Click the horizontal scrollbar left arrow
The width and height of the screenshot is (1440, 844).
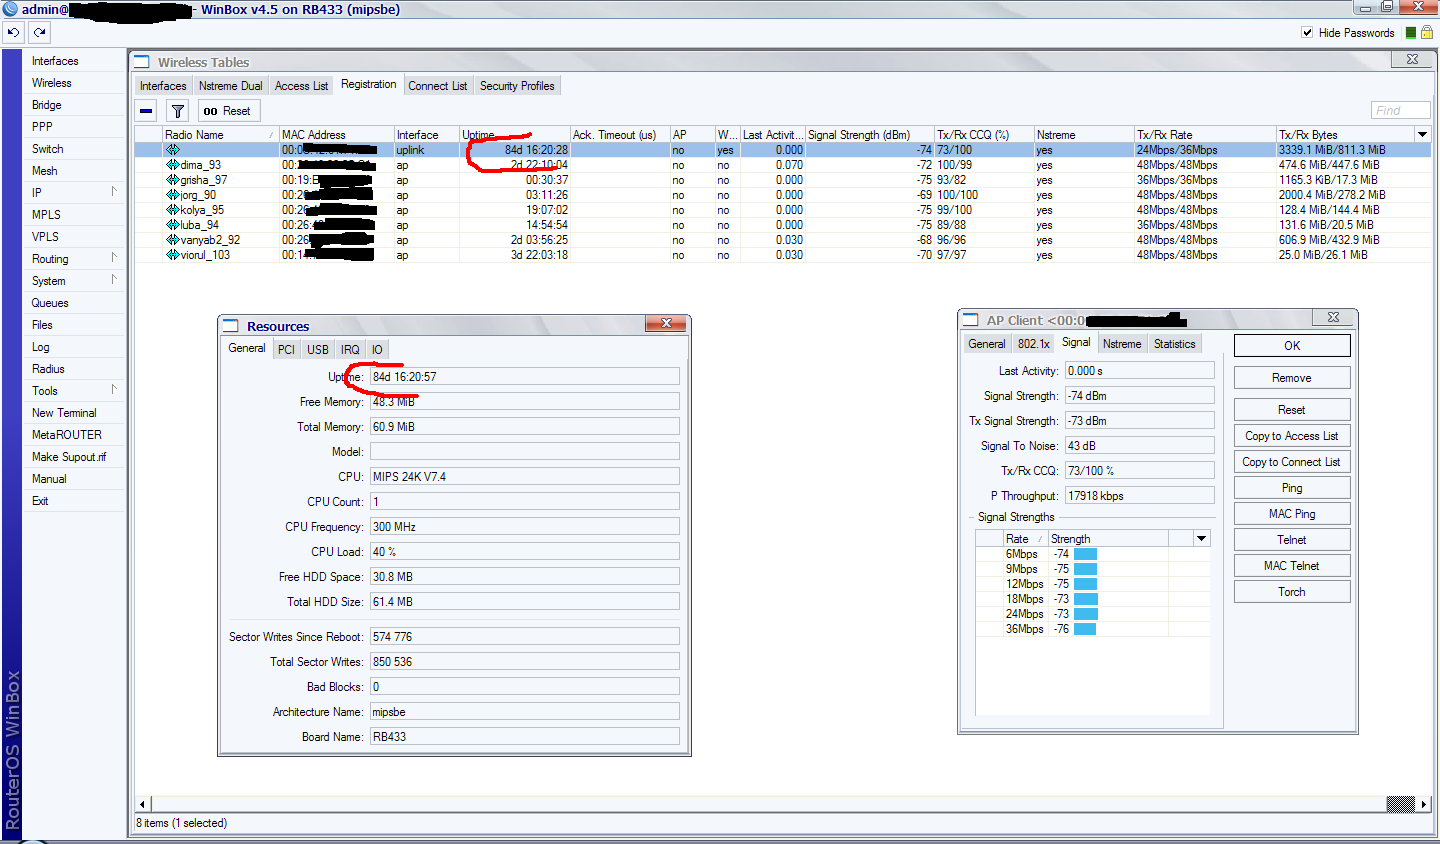143,804
